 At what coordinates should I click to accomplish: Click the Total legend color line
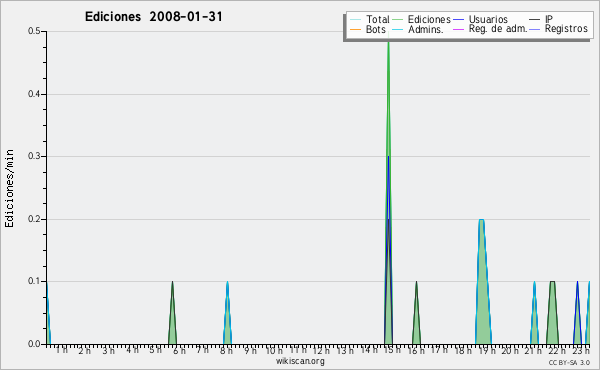(x=355, y=20)
